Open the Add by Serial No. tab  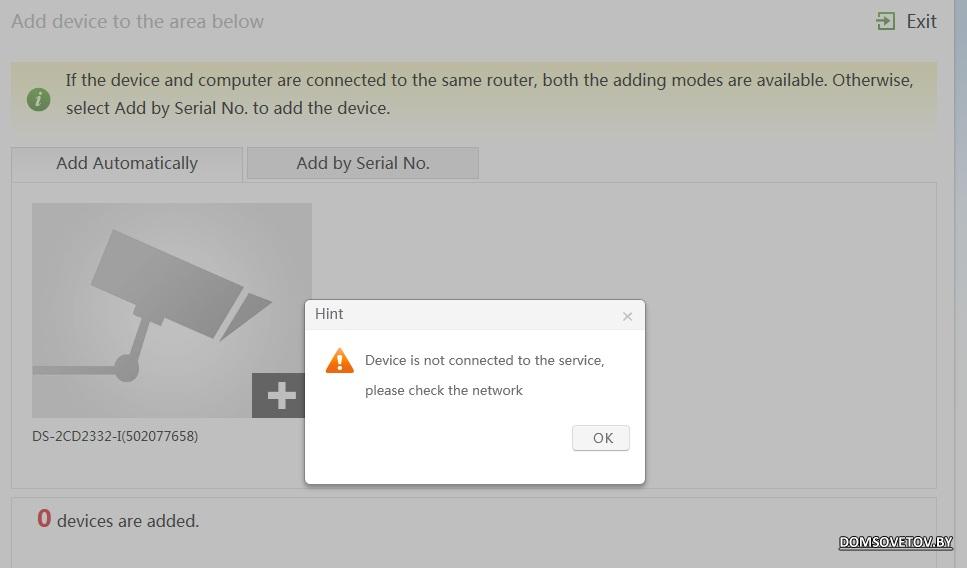tap(363, 163)
